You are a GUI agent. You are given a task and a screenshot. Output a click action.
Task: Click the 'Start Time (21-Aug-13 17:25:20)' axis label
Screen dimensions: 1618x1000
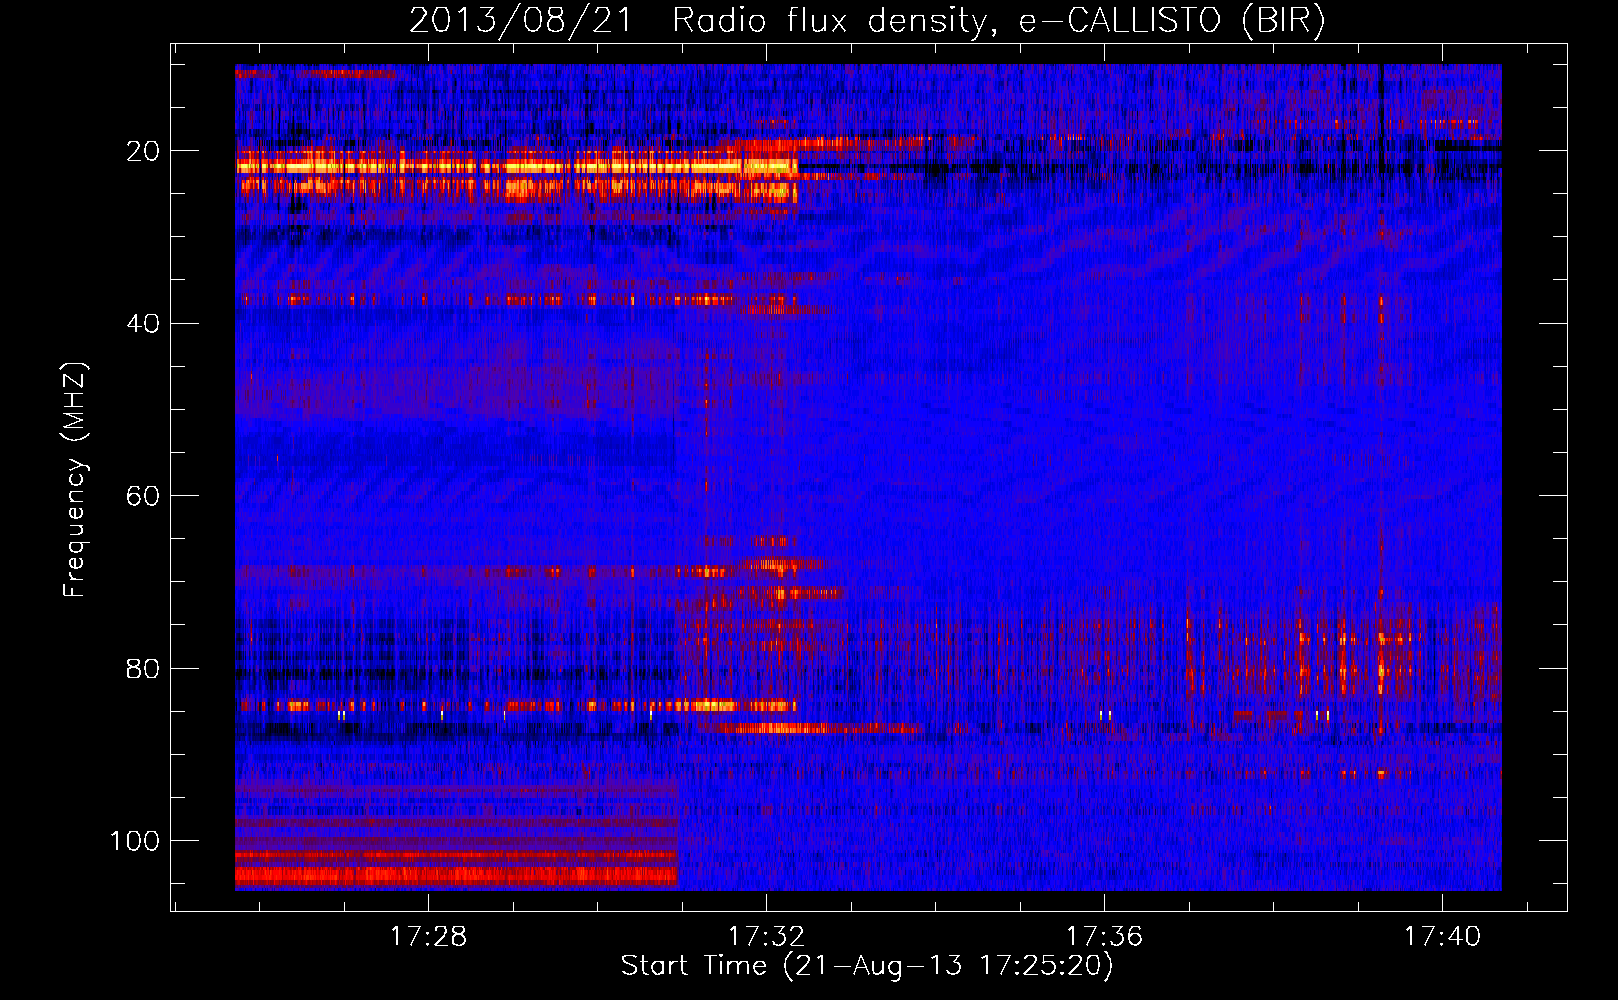click(x=867, y=966)
